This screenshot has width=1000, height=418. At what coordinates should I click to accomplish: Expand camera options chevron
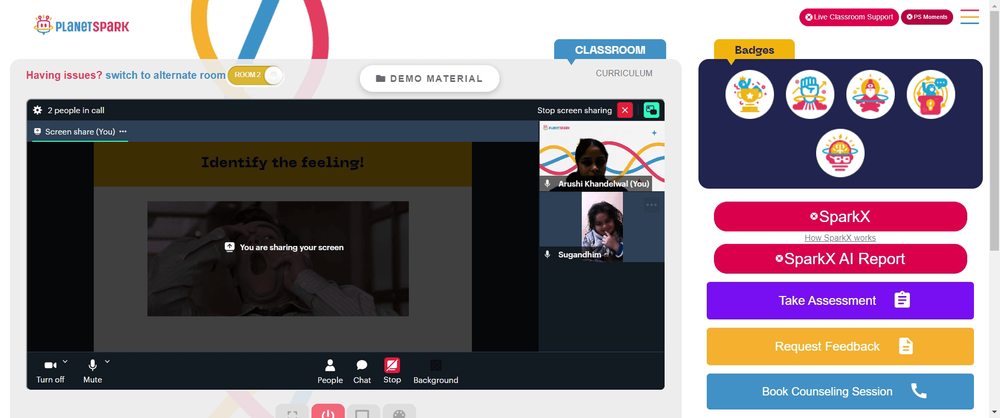pyautogui.click(x=65, y=361)
